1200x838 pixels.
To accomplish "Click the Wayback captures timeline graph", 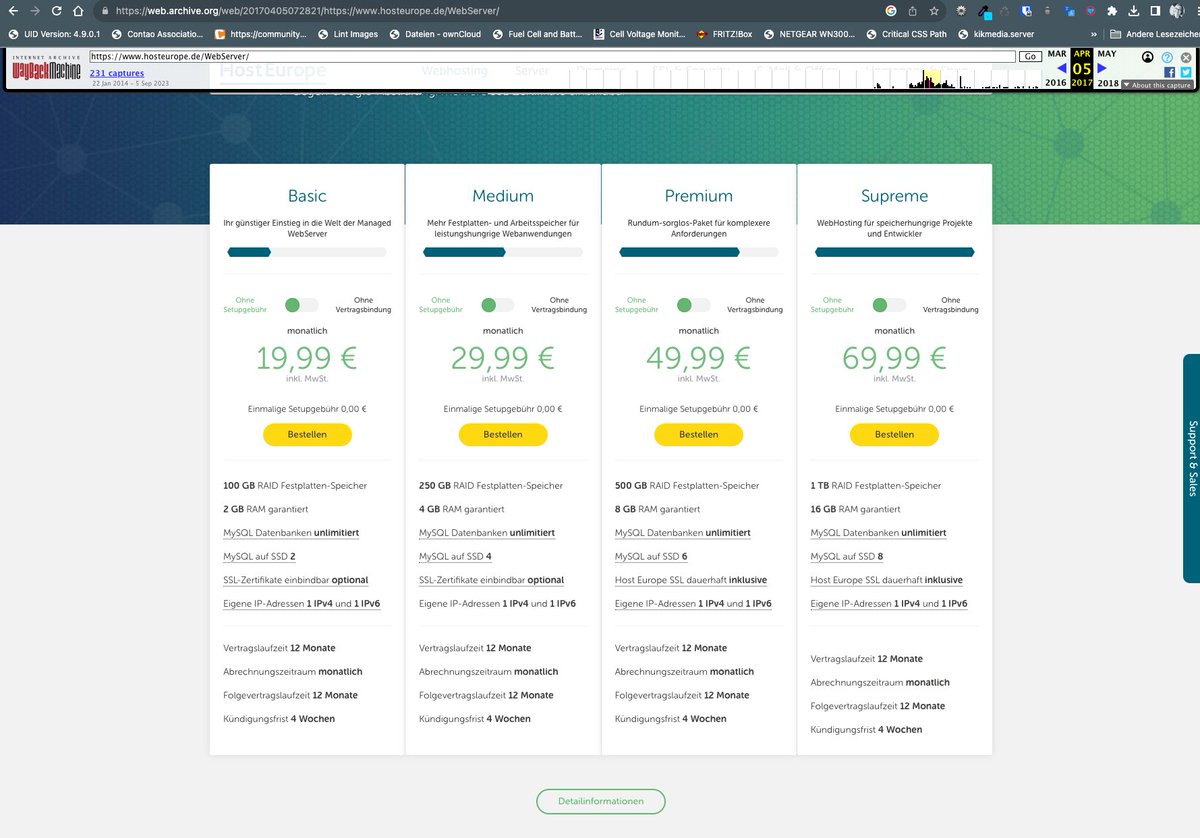I will (x=806, y=78).
